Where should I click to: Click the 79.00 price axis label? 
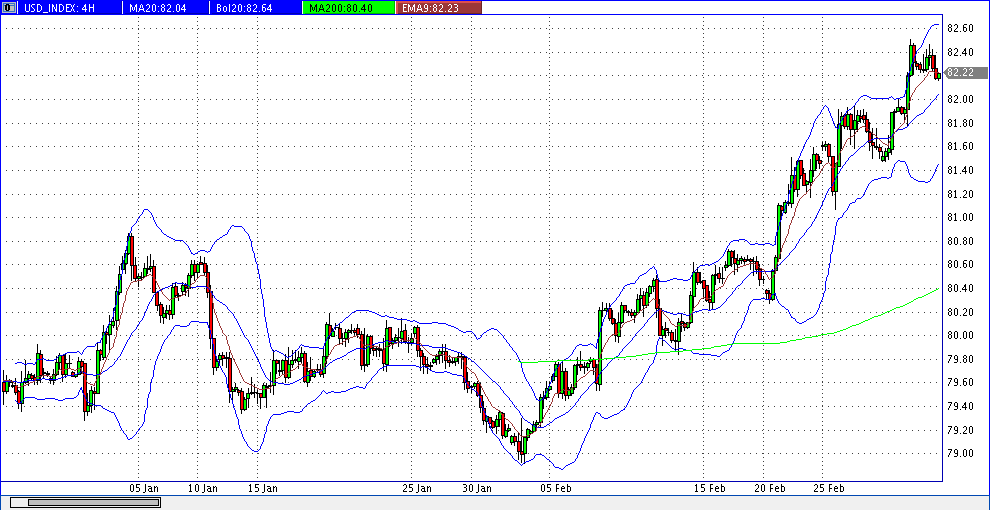[960, 453]
